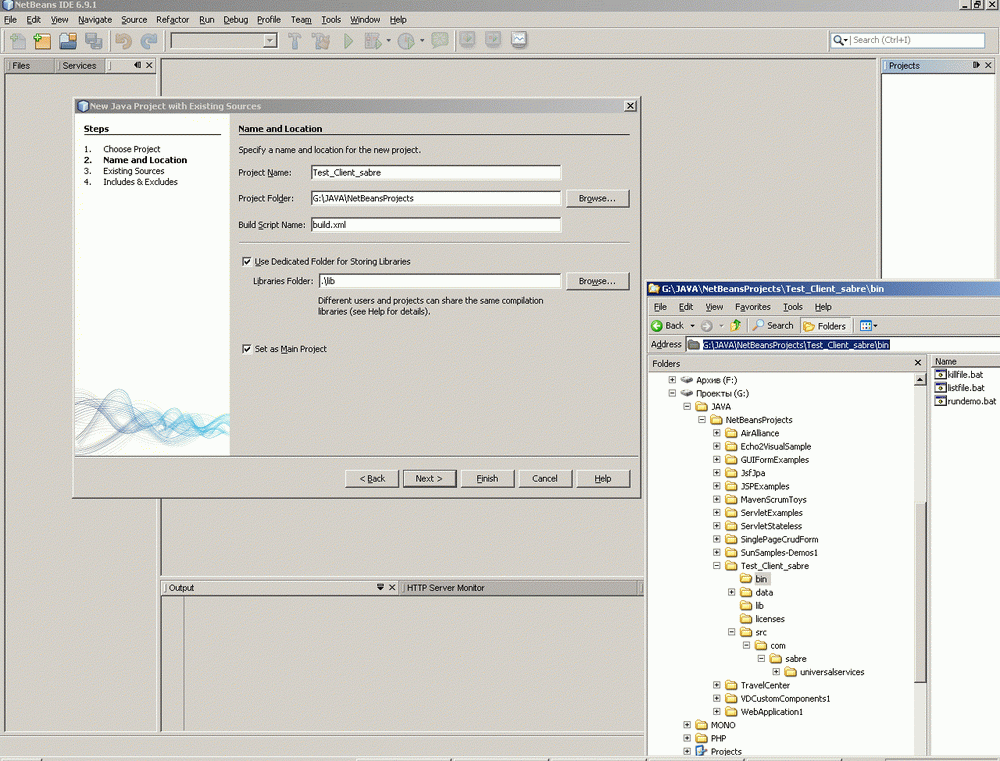Expand the AirAlliance folder node
Image resolution: width=1000 pixels, height=761 pixels.
pyautogui.click(x=717, y=433)
